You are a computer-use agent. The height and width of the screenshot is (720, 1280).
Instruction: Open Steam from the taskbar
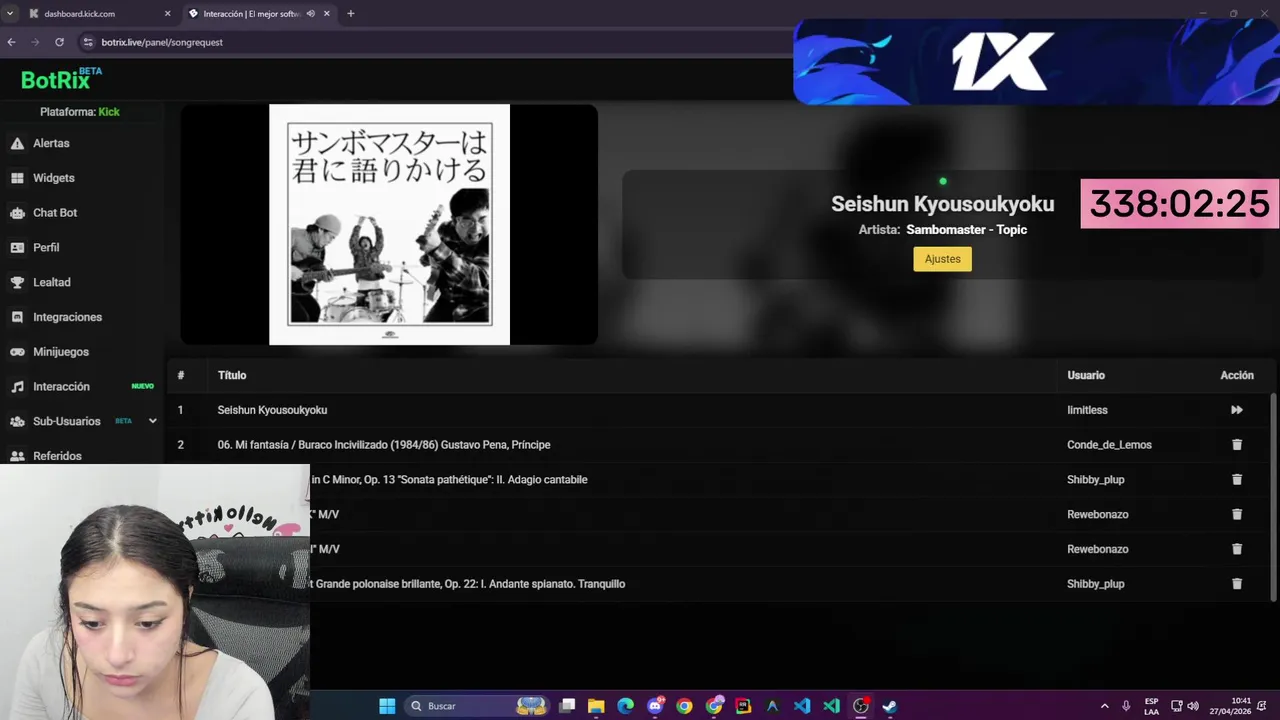890,706
